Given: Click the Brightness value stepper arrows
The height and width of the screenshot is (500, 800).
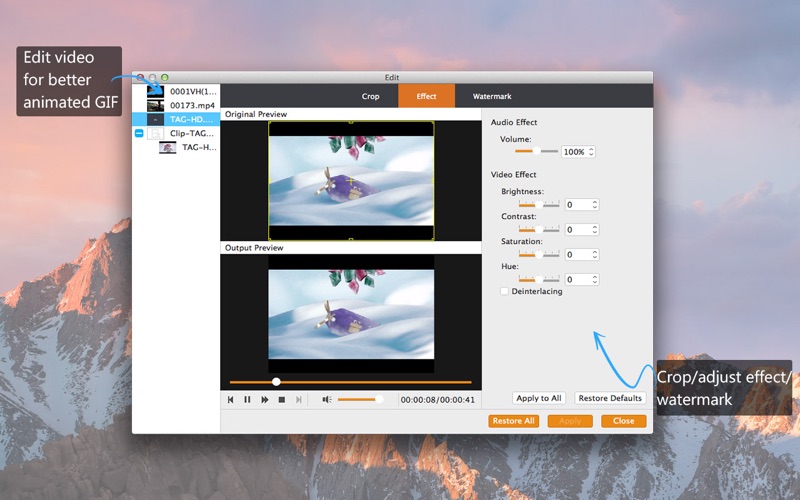Looking at the screenshot, I should coord(595,204).
